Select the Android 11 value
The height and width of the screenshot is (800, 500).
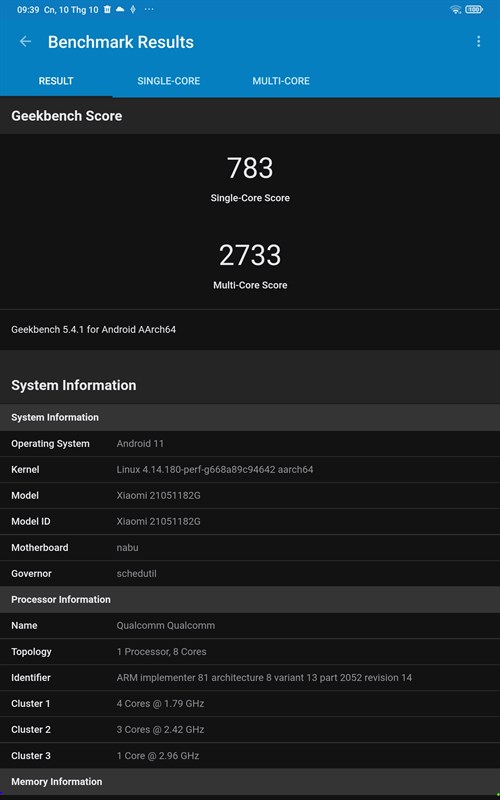point(140,443)
